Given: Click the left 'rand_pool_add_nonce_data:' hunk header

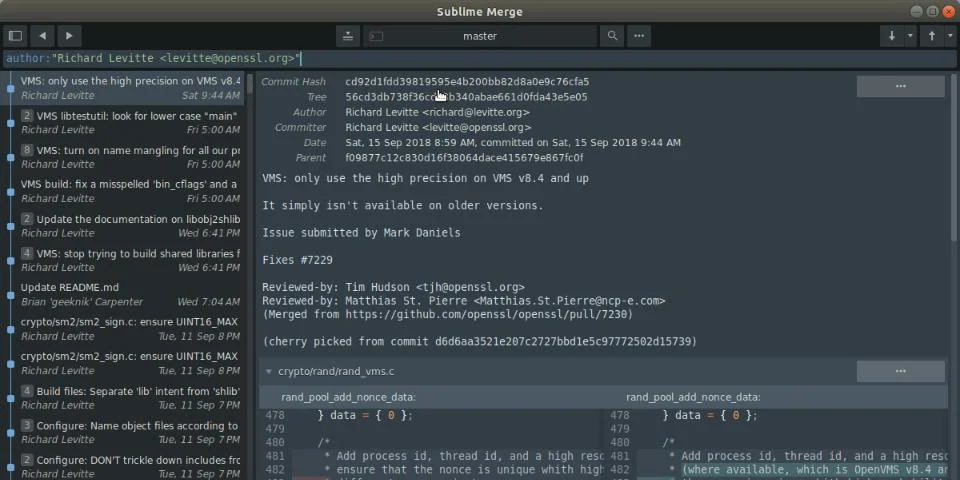Looking at the screenshot, I should coord(348,397).
